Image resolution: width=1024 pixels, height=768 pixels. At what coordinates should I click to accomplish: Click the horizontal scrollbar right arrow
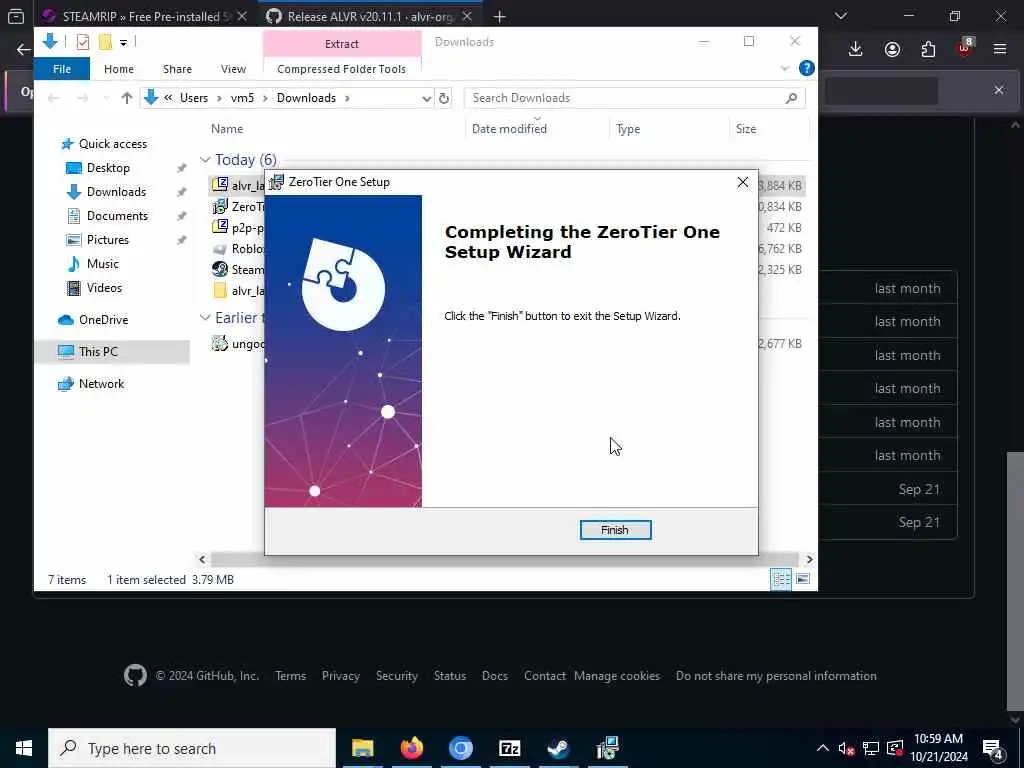(x=809, y=559)
